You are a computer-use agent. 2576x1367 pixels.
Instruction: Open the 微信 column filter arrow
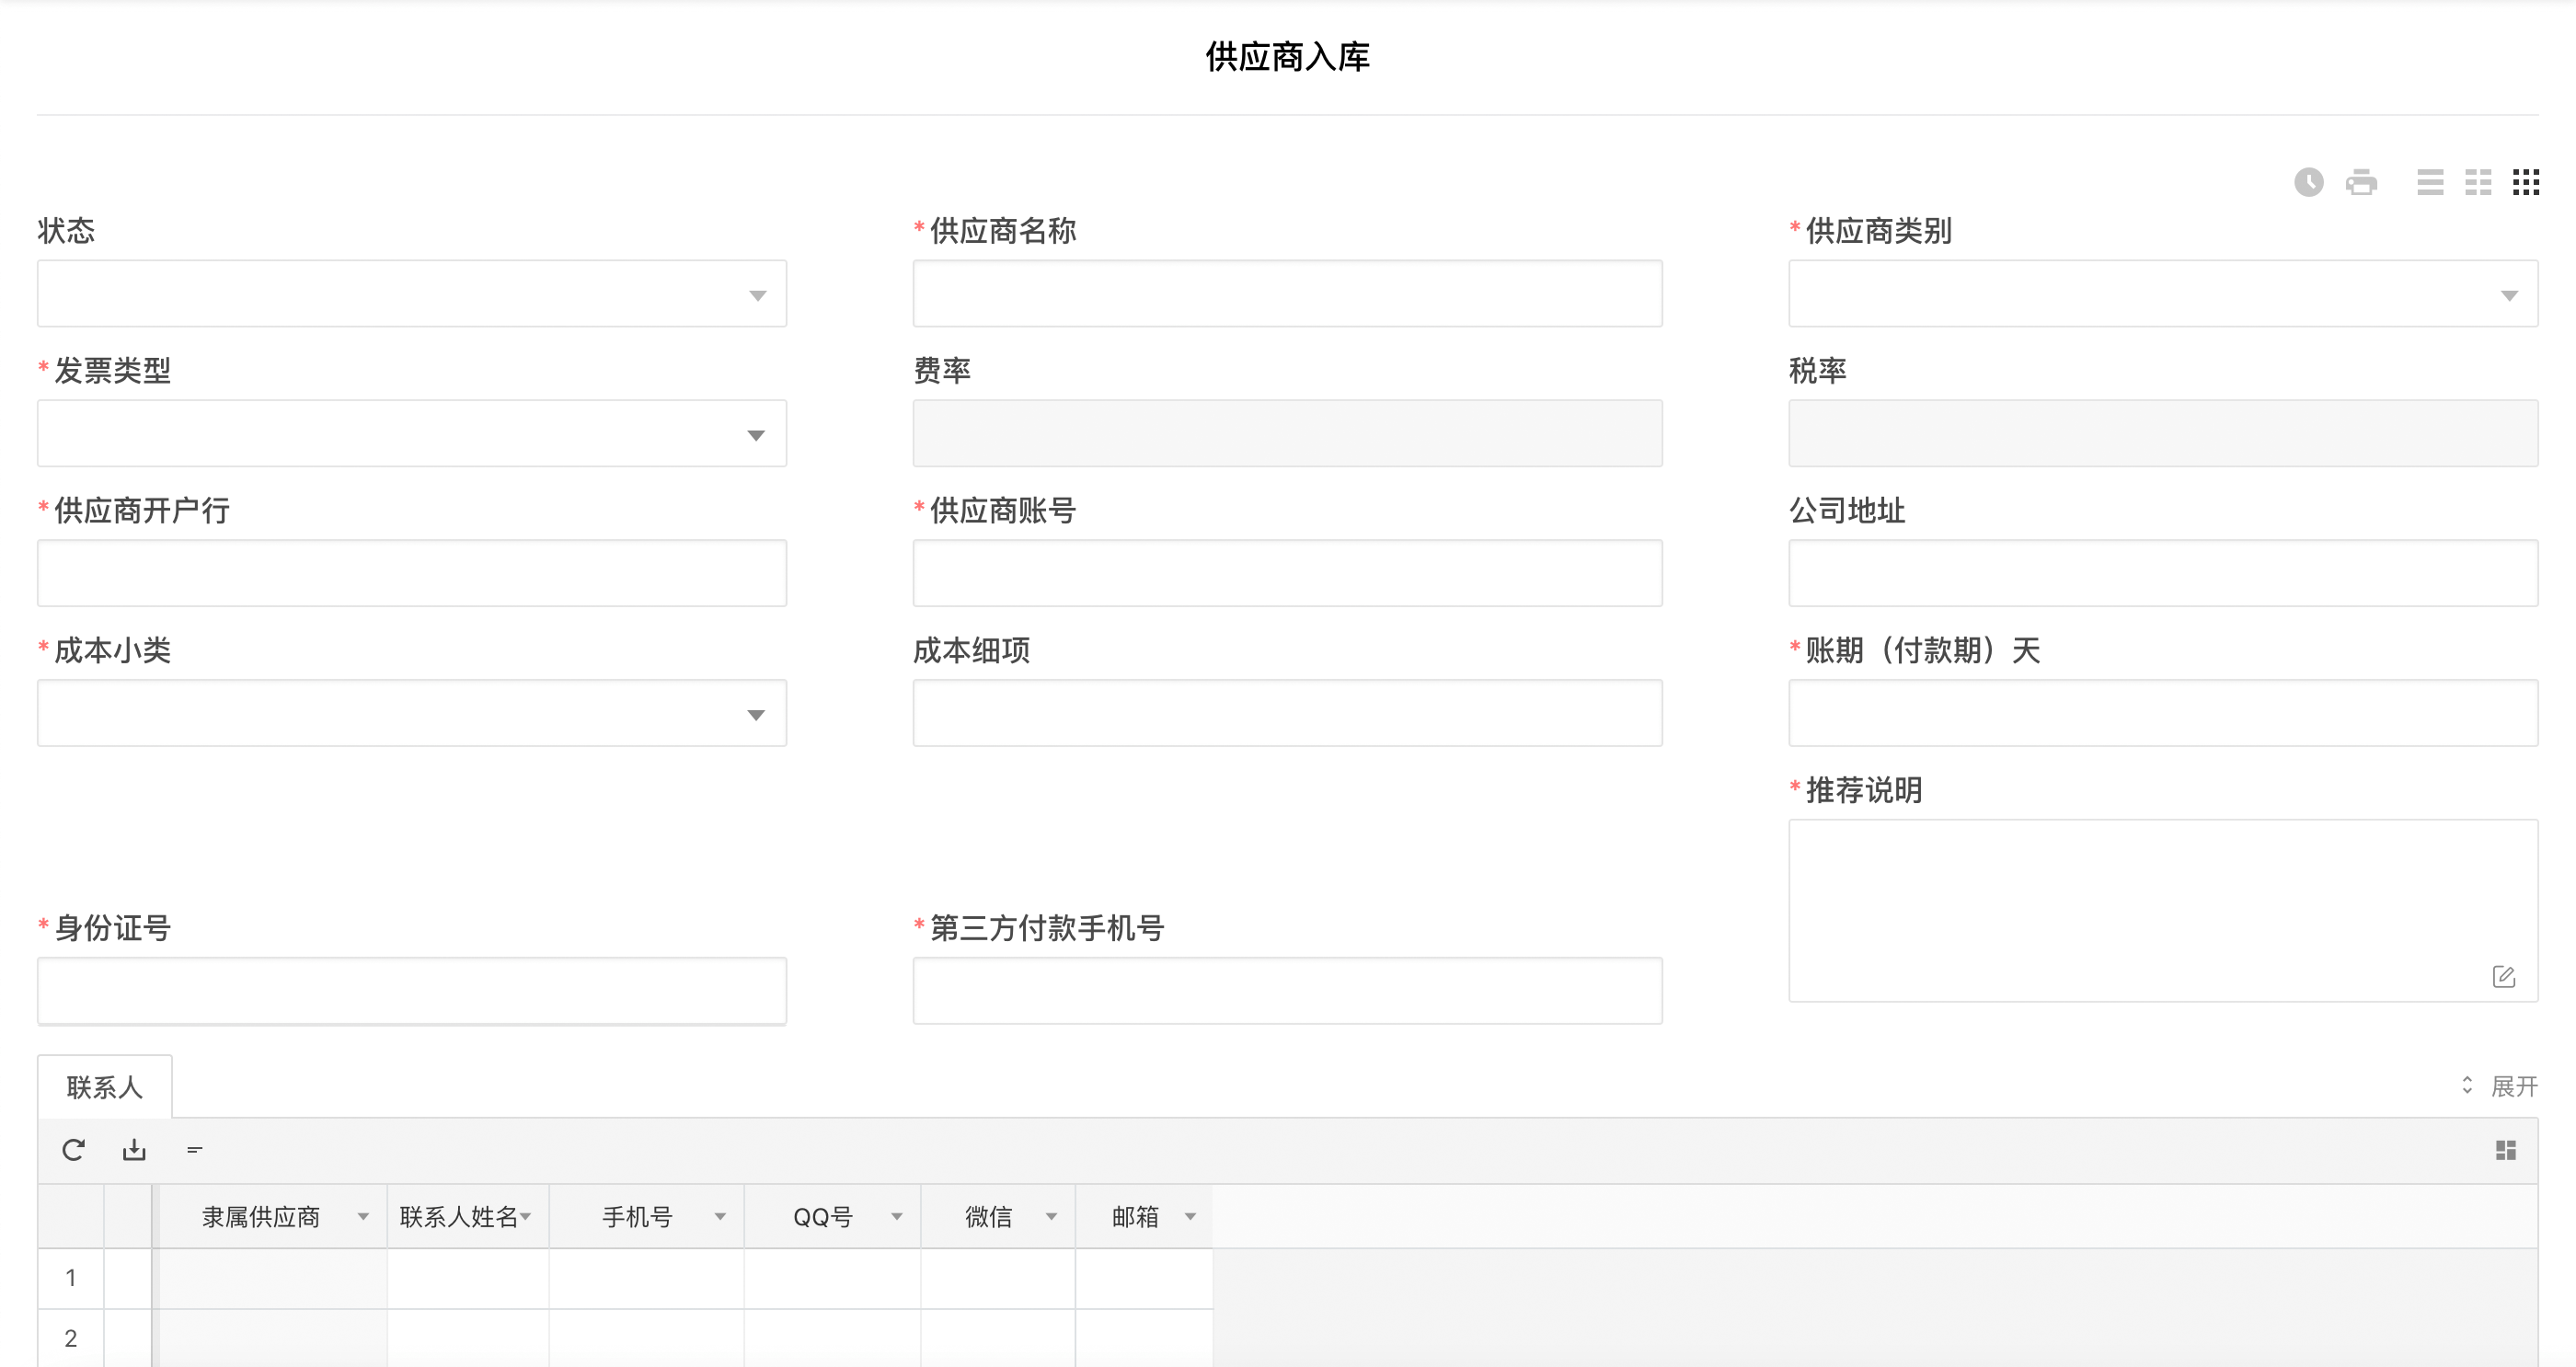coord(1051,1217)
